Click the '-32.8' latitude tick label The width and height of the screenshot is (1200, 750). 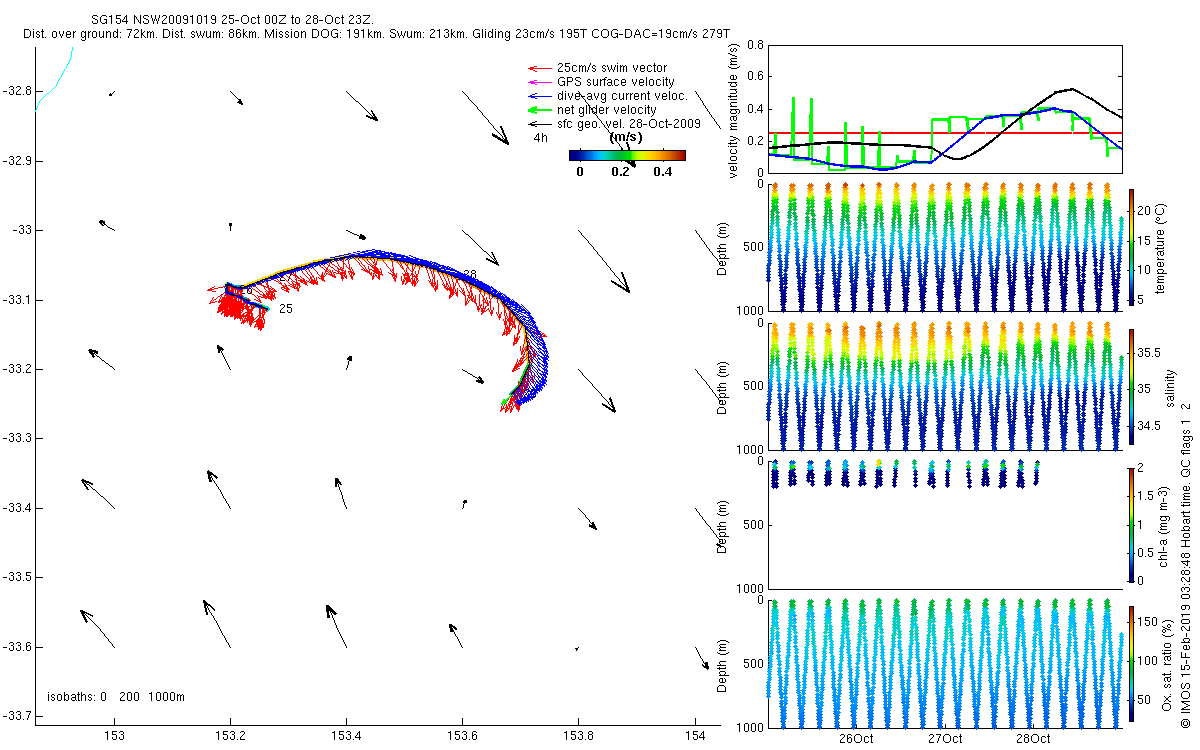click(x=17, y=91)
